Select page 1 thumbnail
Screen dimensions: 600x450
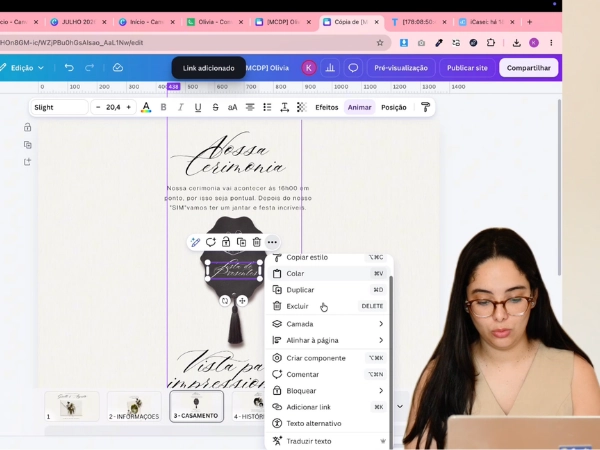pos(72,406)
